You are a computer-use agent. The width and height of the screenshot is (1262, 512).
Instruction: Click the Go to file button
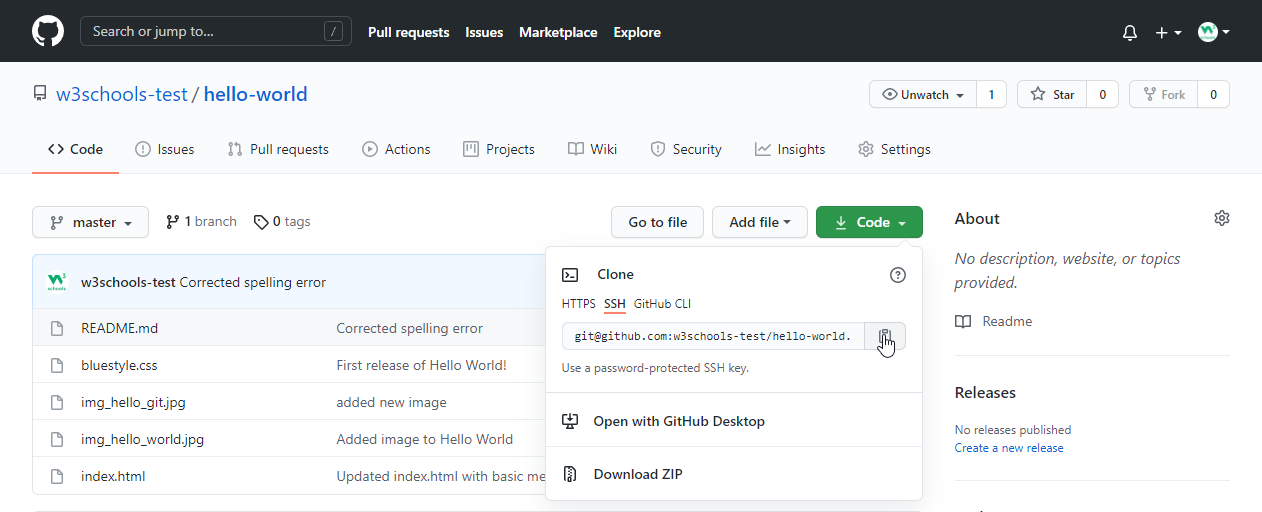657,222
